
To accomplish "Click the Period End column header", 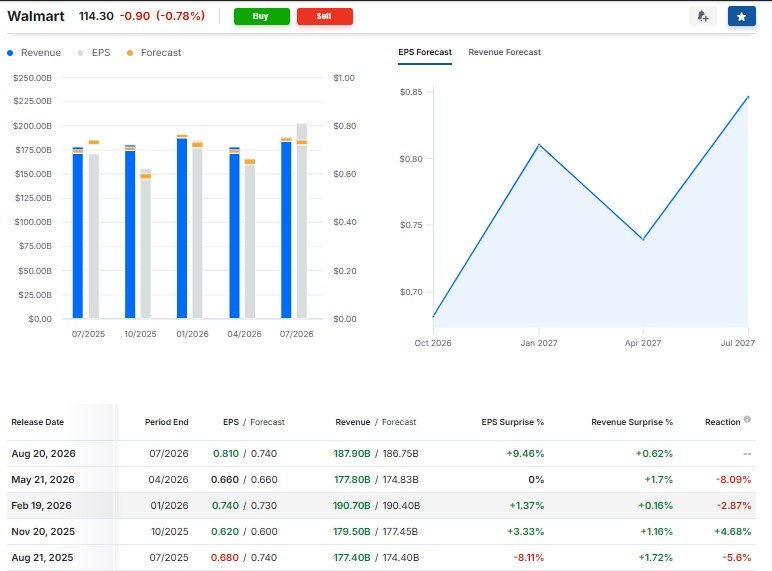I will [166, 422].
